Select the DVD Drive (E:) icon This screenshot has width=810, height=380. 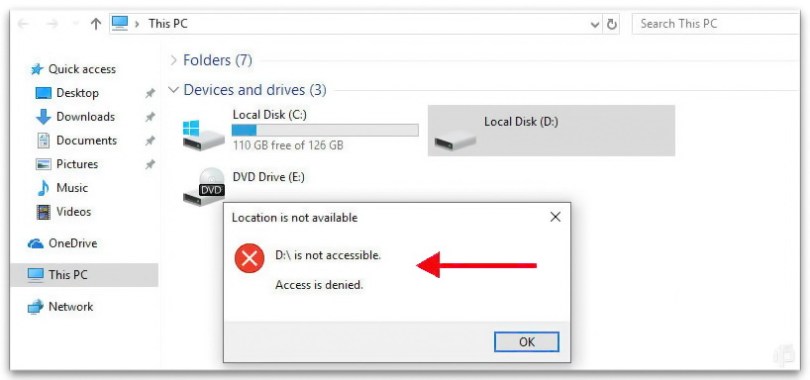pyautogui.click(x=204, y=187)
